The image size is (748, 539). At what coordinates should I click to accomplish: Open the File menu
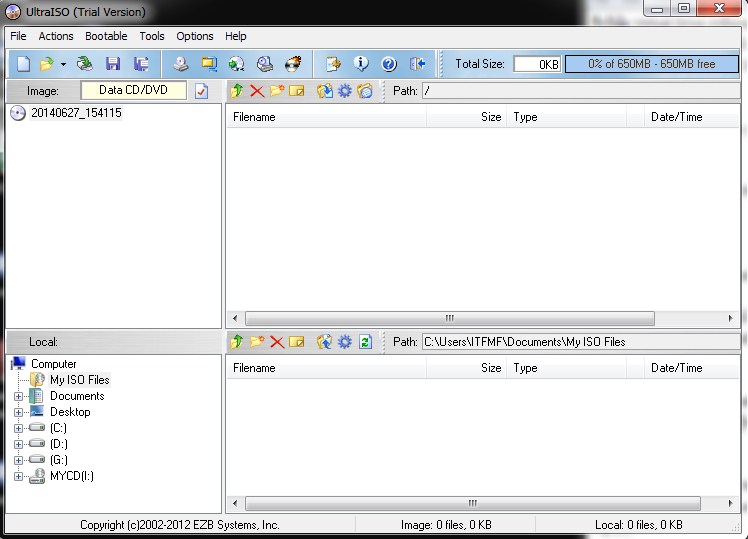click(18, 36)
